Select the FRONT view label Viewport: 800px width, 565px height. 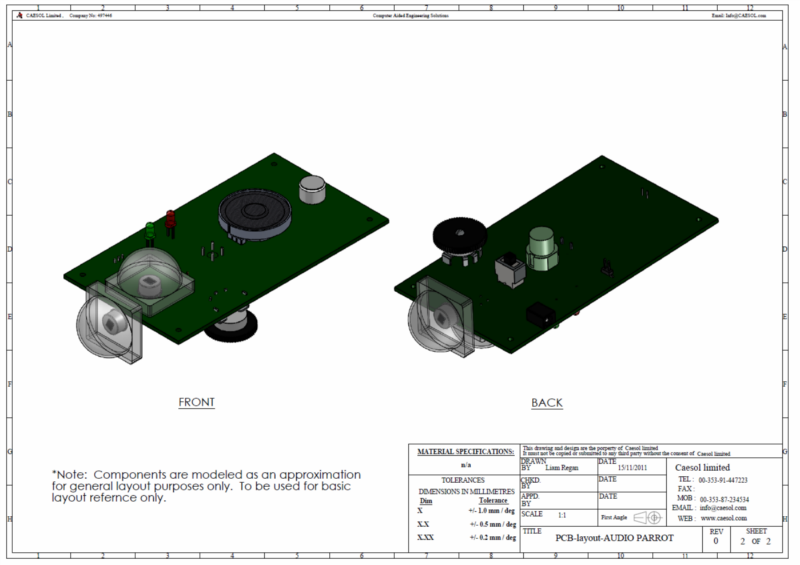[x=196, y=402]
